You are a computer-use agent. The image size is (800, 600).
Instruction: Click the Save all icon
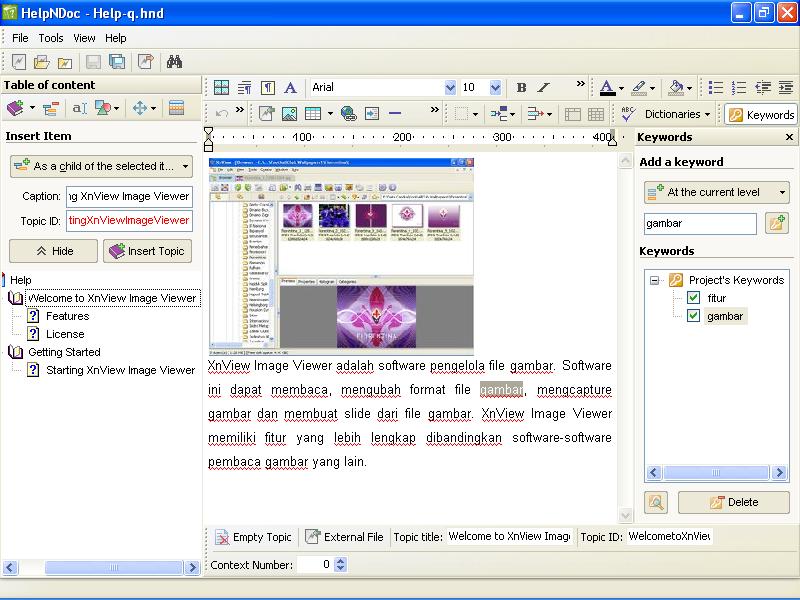117,62
